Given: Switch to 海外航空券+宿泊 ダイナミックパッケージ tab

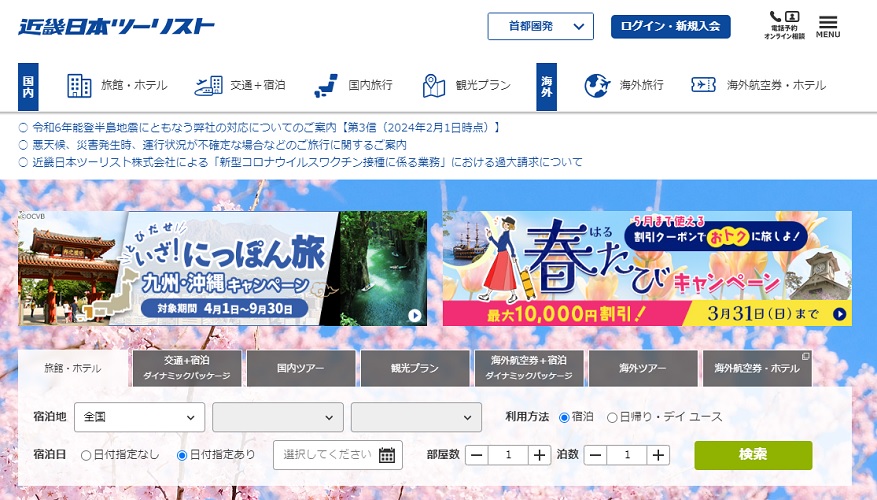Looking at the screenshot, I should pyautogui.click(x=529, y=368).
